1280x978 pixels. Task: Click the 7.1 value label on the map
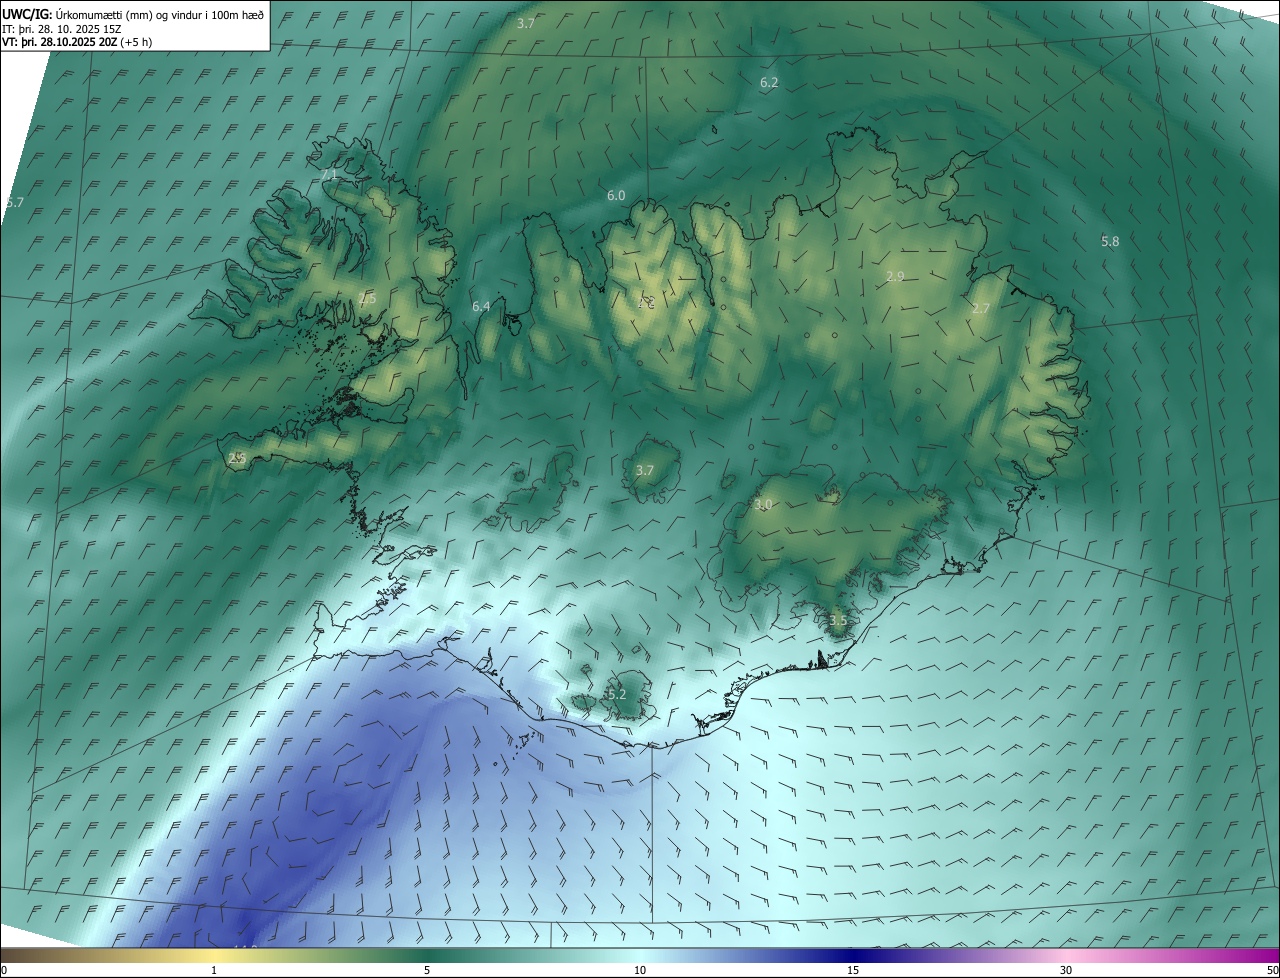coord(330,174)
